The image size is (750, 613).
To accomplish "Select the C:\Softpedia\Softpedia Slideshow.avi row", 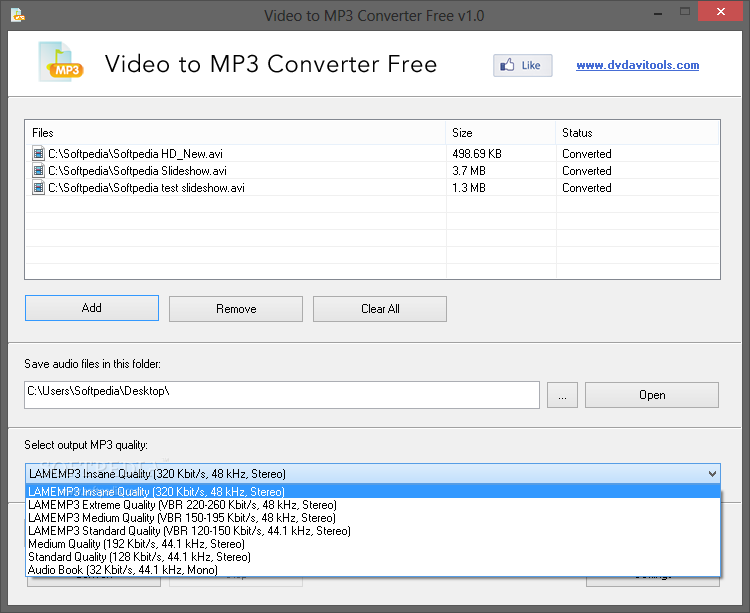I will [x=372, y=171].
